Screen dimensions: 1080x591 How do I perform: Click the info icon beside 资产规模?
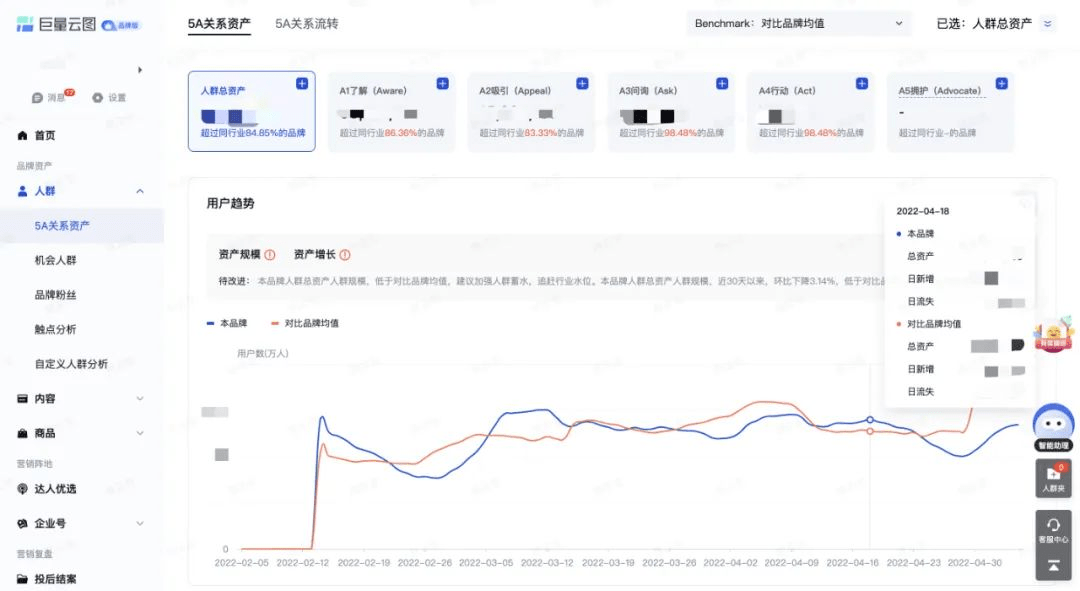(x=270, y=255)
